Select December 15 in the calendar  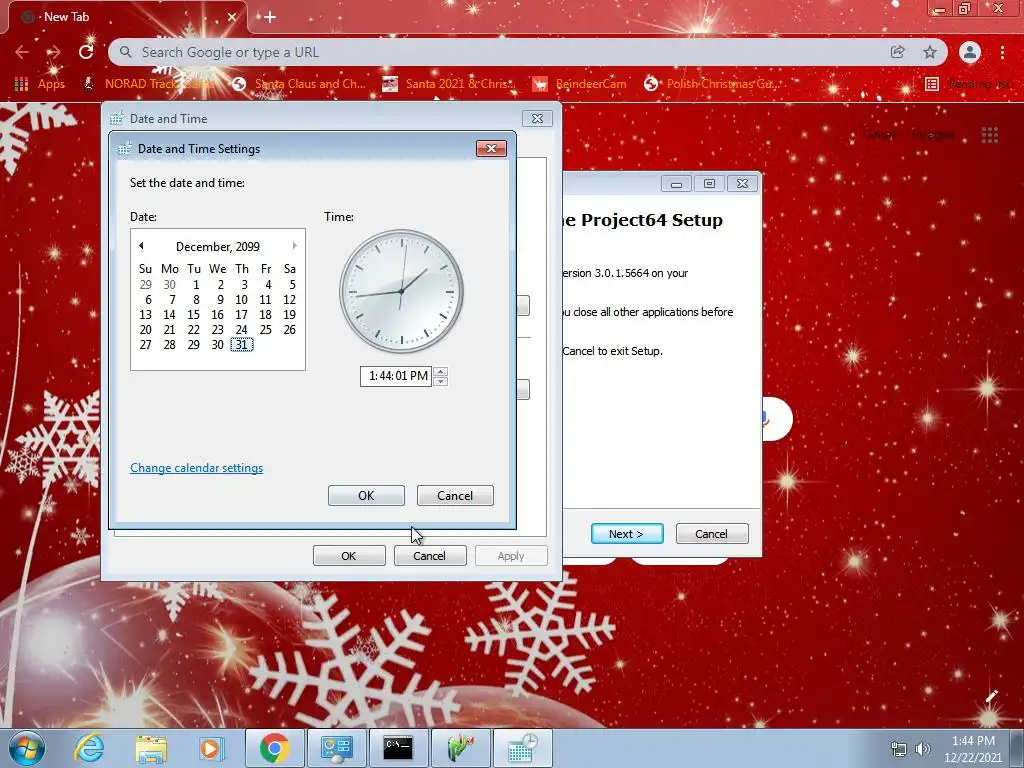pyautogui.click(x=193, y=315)
